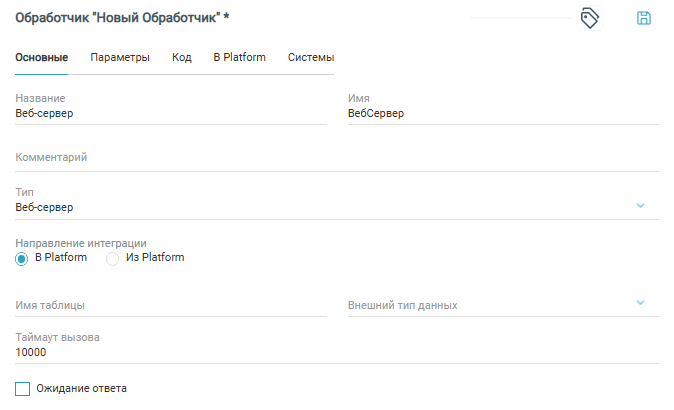Click the Название field with Веб-сервер
Image resolution: width=674 pixels, height=410 pixels.
click(170, 114)
